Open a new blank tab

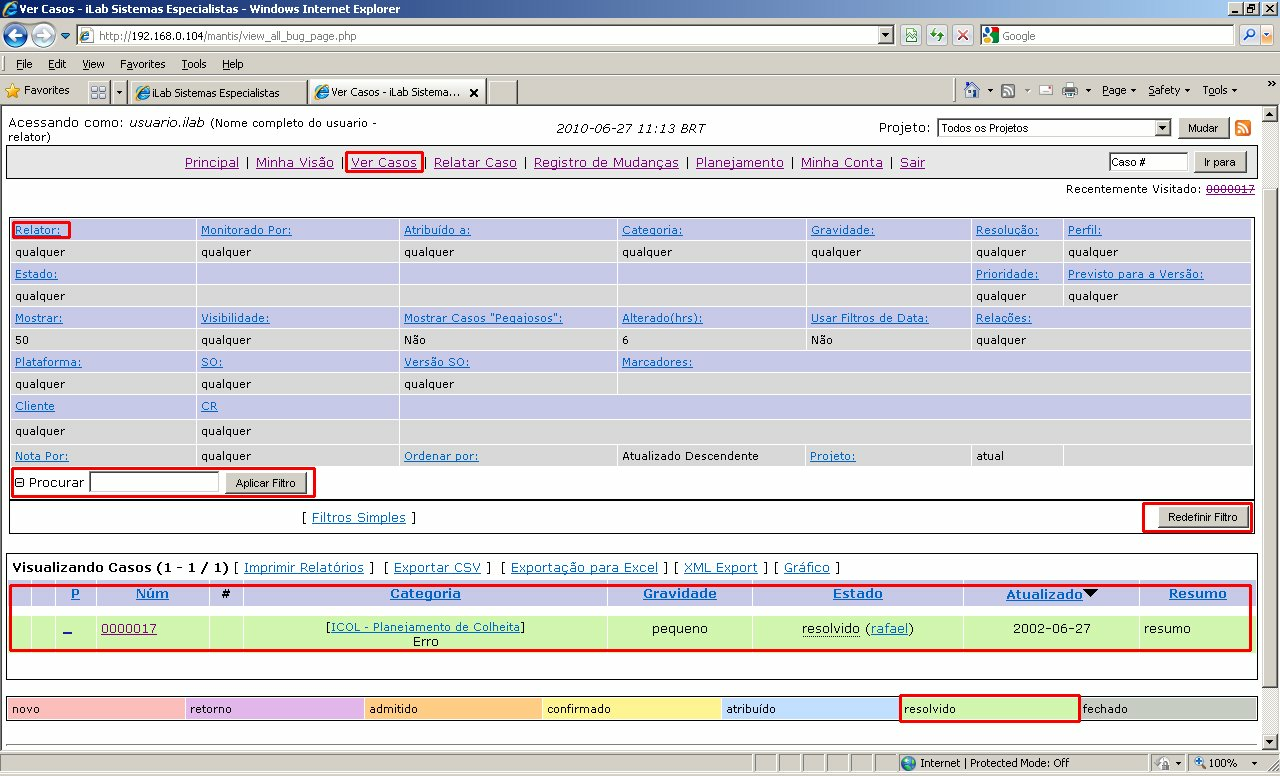pos(503,92)
